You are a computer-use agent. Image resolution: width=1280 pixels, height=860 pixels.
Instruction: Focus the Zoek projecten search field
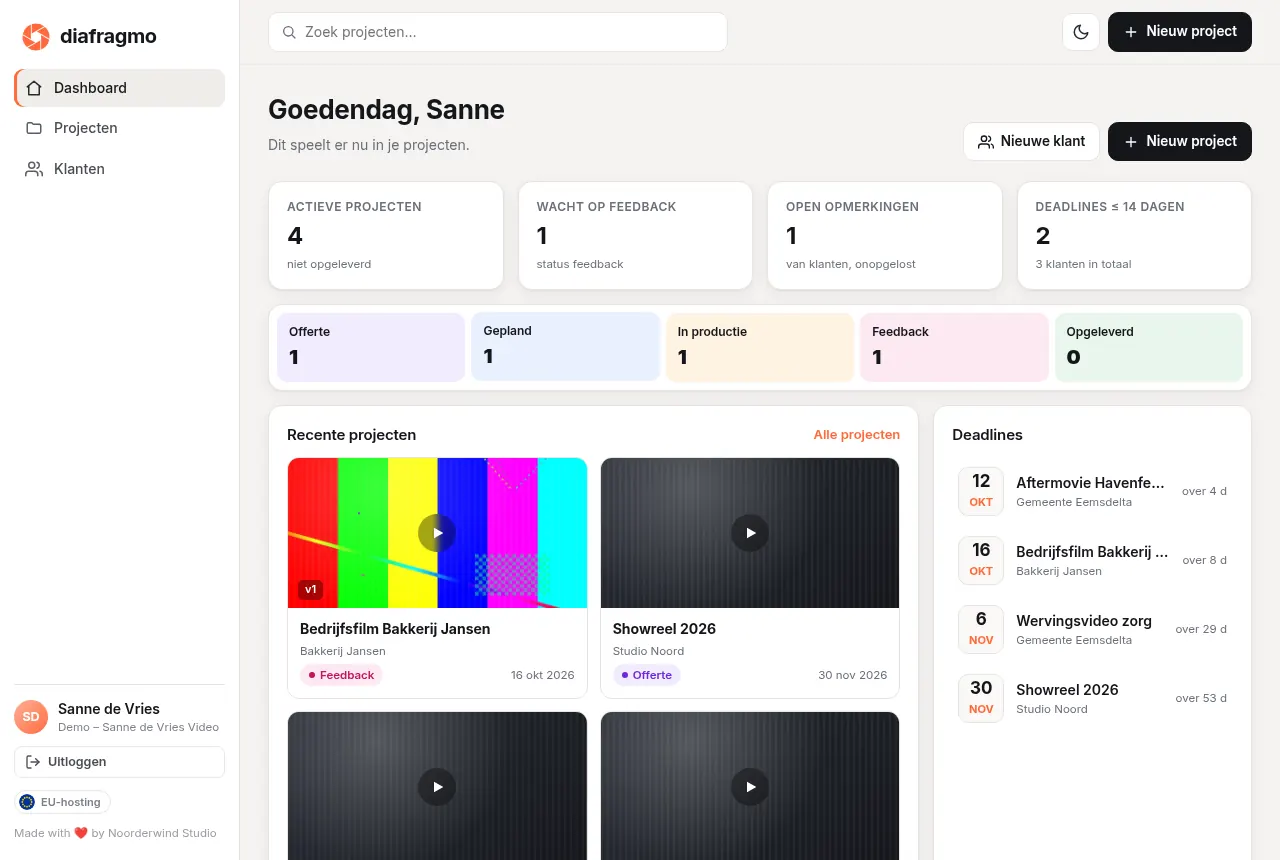(x=498, y=32)
